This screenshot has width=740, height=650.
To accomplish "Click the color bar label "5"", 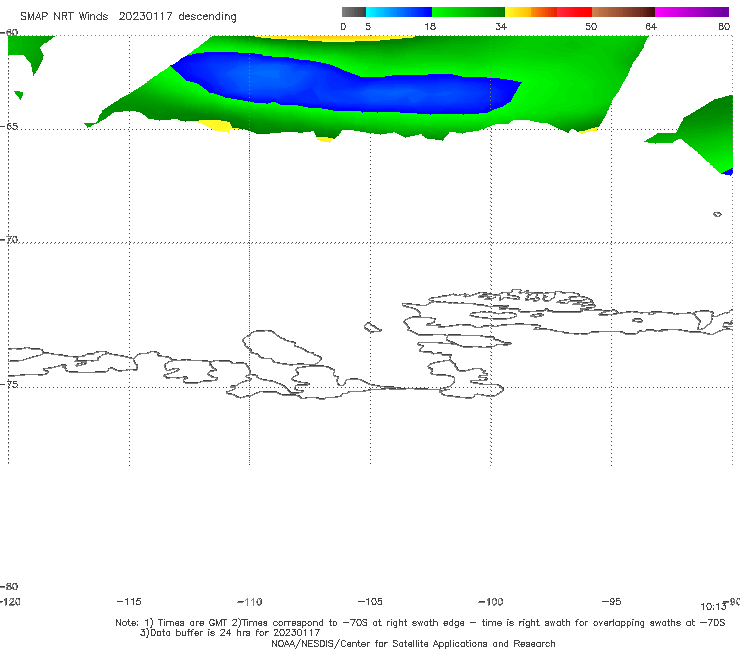I will (x=368, y=26).
